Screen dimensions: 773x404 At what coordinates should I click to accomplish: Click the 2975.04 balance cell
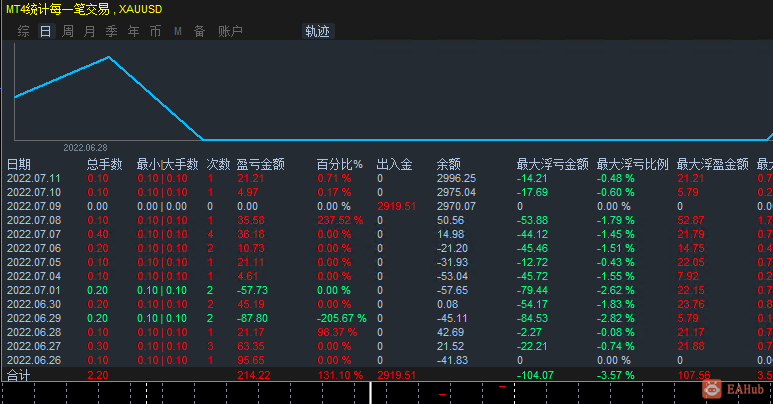457,192
